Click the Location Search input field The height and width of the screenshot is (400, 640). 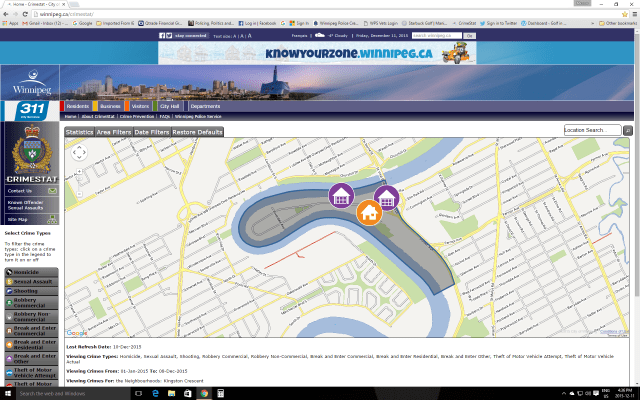pos(592,130)
